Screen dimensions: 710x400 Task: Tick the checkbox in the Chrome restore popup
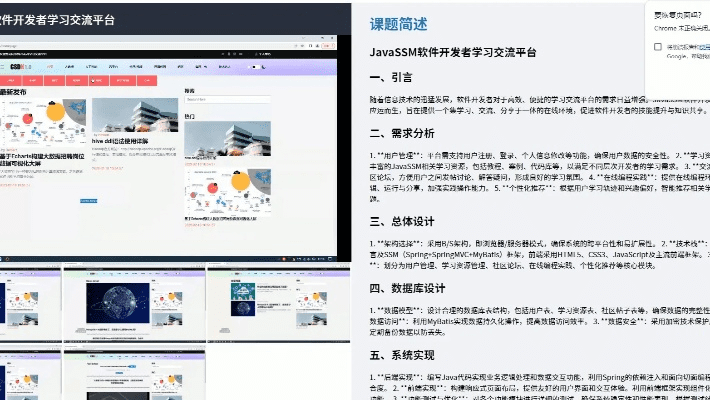tap(657, 47)
